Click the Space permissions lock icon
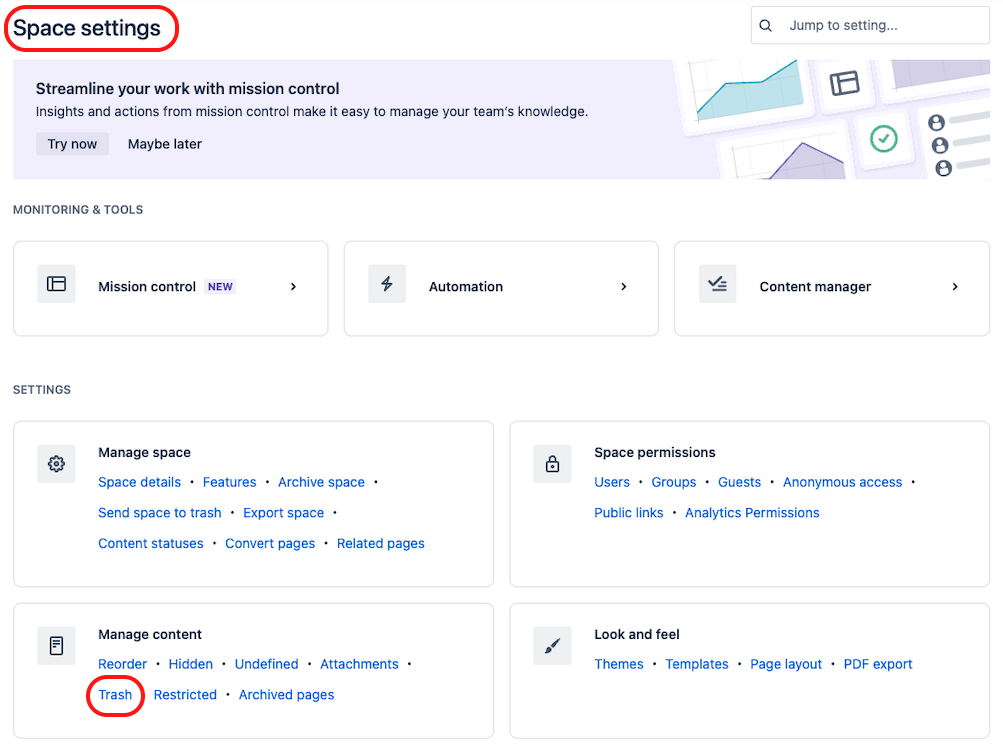1003x749 pixels. coord(552,463)
